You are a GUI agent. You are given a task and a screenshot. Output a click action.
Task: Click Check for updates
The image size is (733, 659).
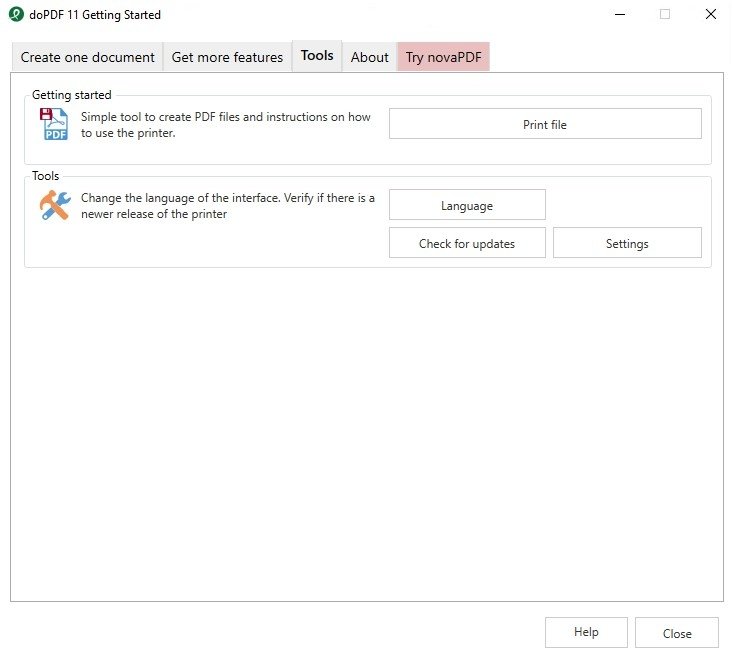pos(467,243)
